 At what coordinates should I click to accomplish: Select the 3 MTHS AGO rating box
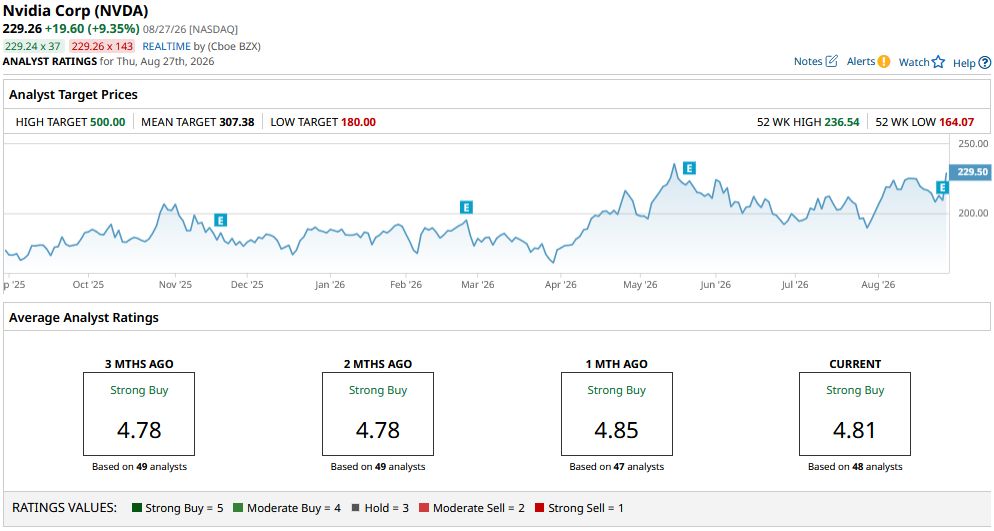(x=139, y=414)
